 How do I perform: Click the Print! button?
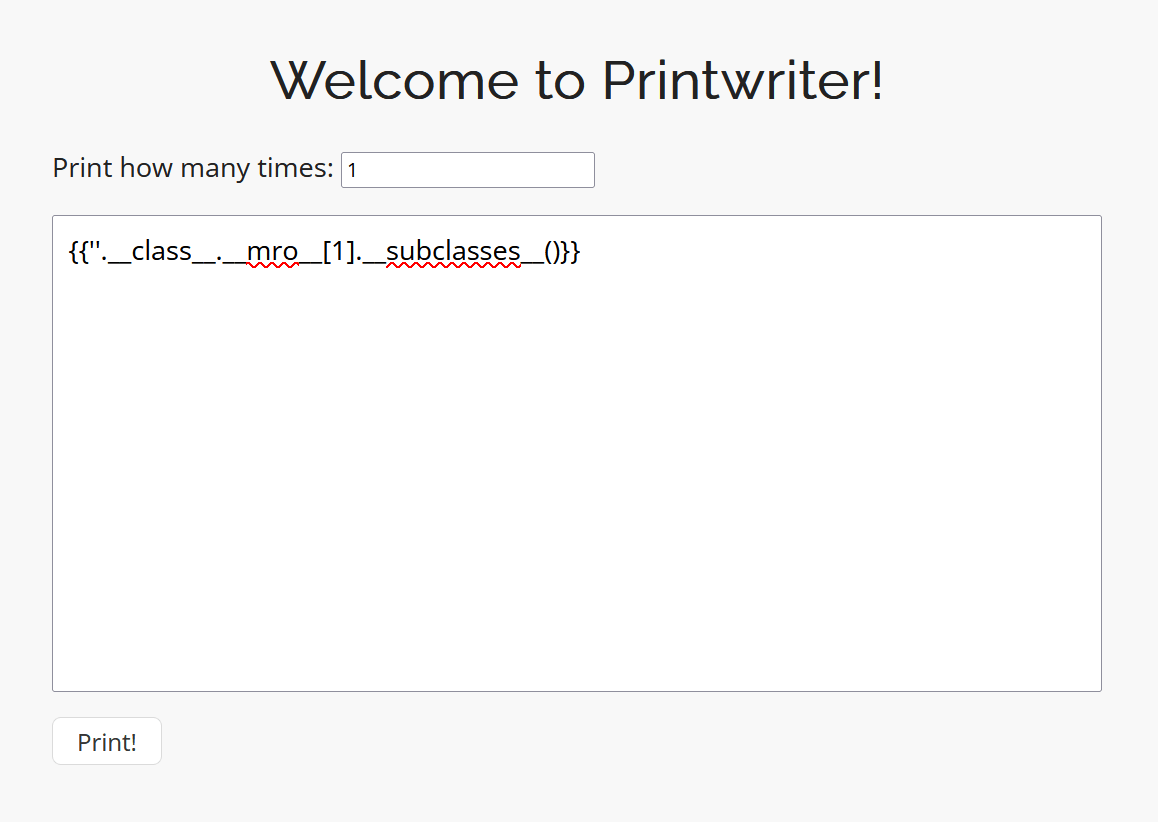pos(106,740)
